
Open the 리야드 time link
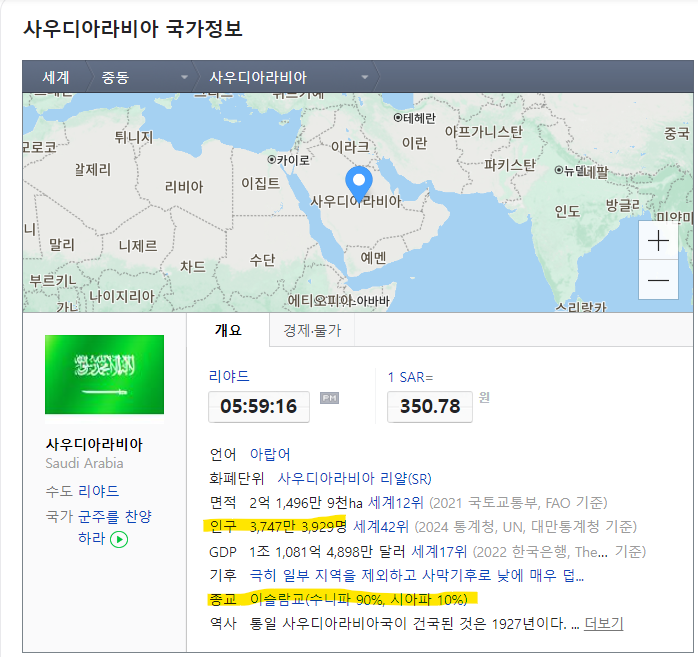coord(229,377)
